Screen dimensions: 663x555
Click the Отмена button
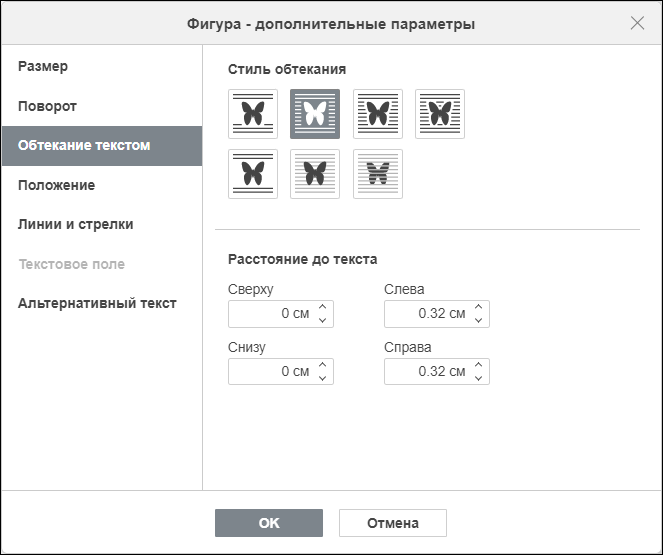[x=393, y=523]
